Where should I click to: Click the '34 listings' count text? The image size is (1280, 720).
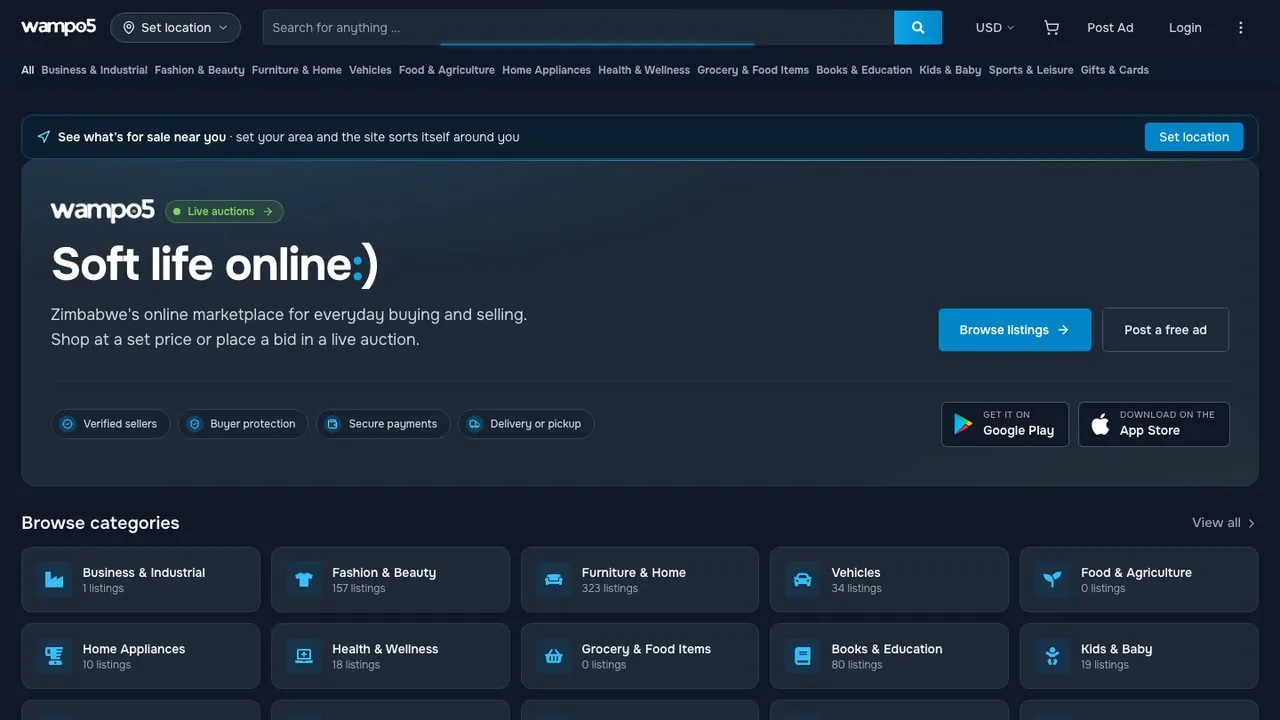point(856,589)
